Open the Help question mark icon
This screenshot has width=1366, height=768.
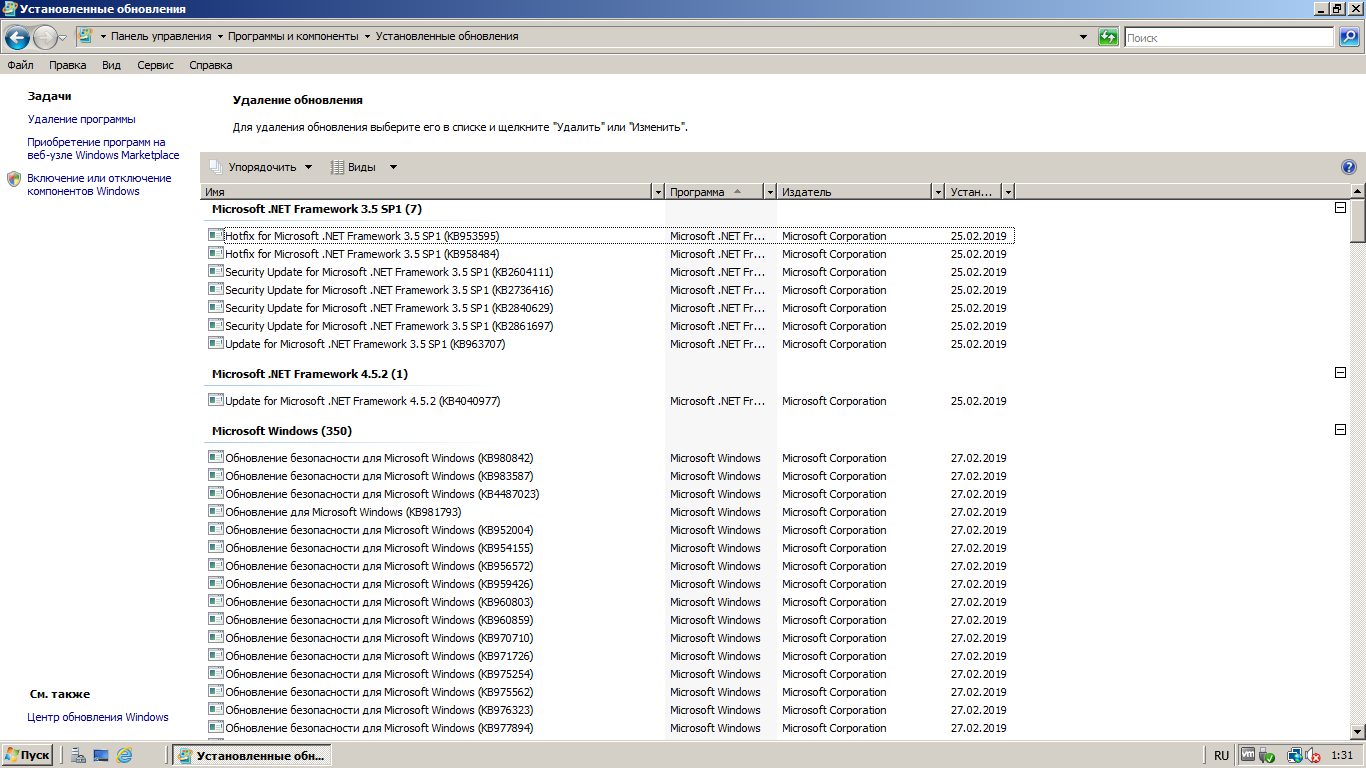coord(1349,167)
